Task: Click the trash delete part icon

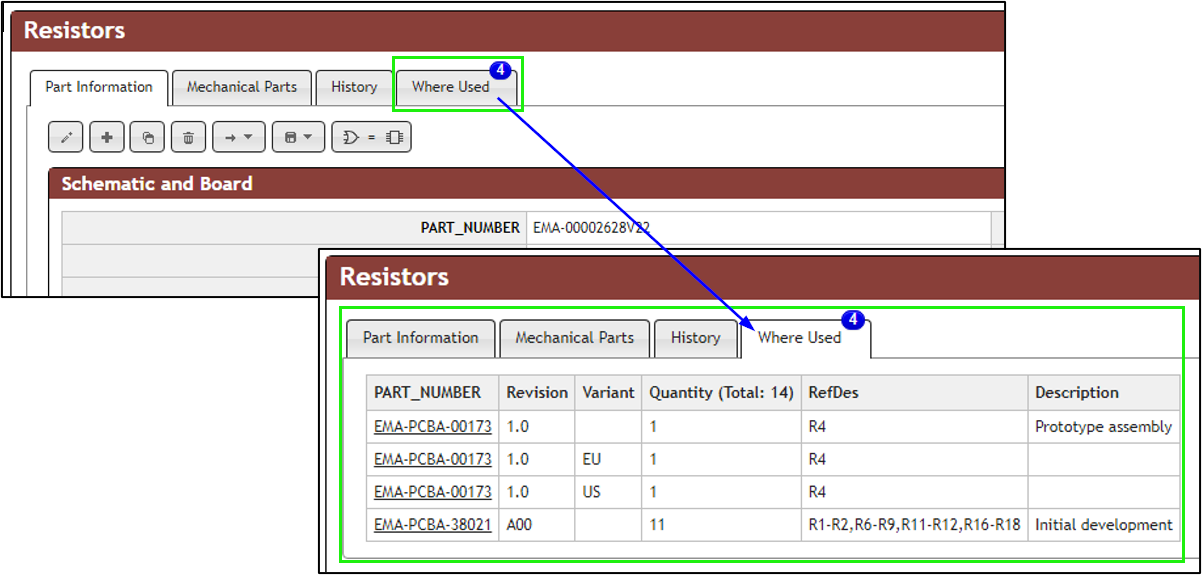Action: pos(188,138)
